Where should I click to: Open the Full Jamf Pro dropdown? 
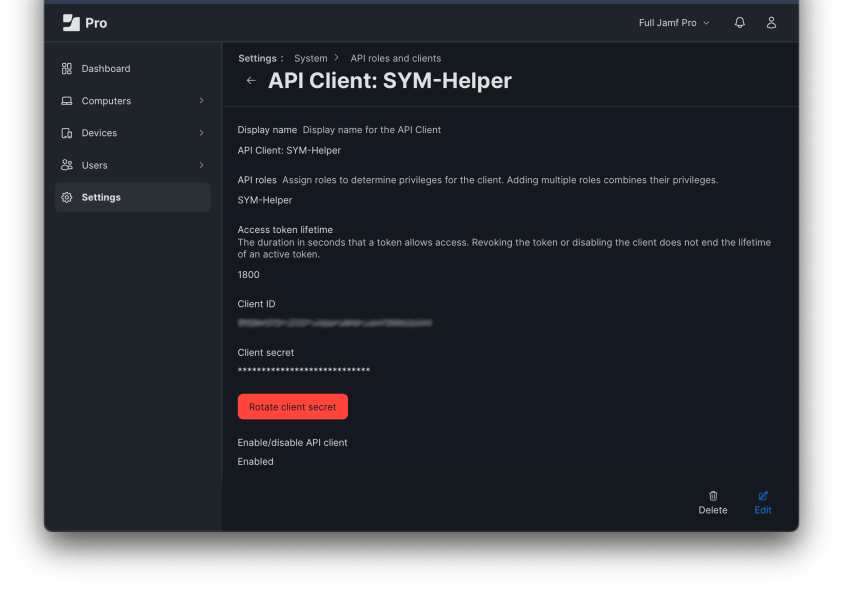[674, 23]
